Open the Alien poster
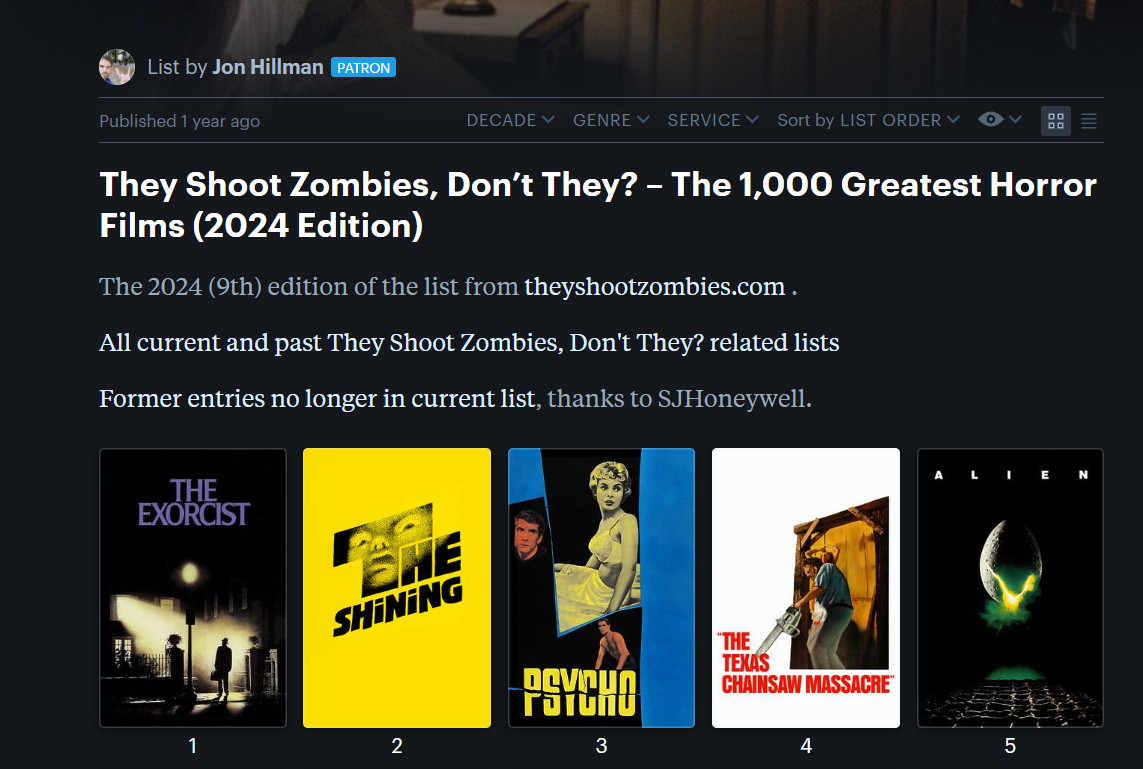This screenshot has width=1143, height=769. pyautogui.click(x=1010, y=588)
